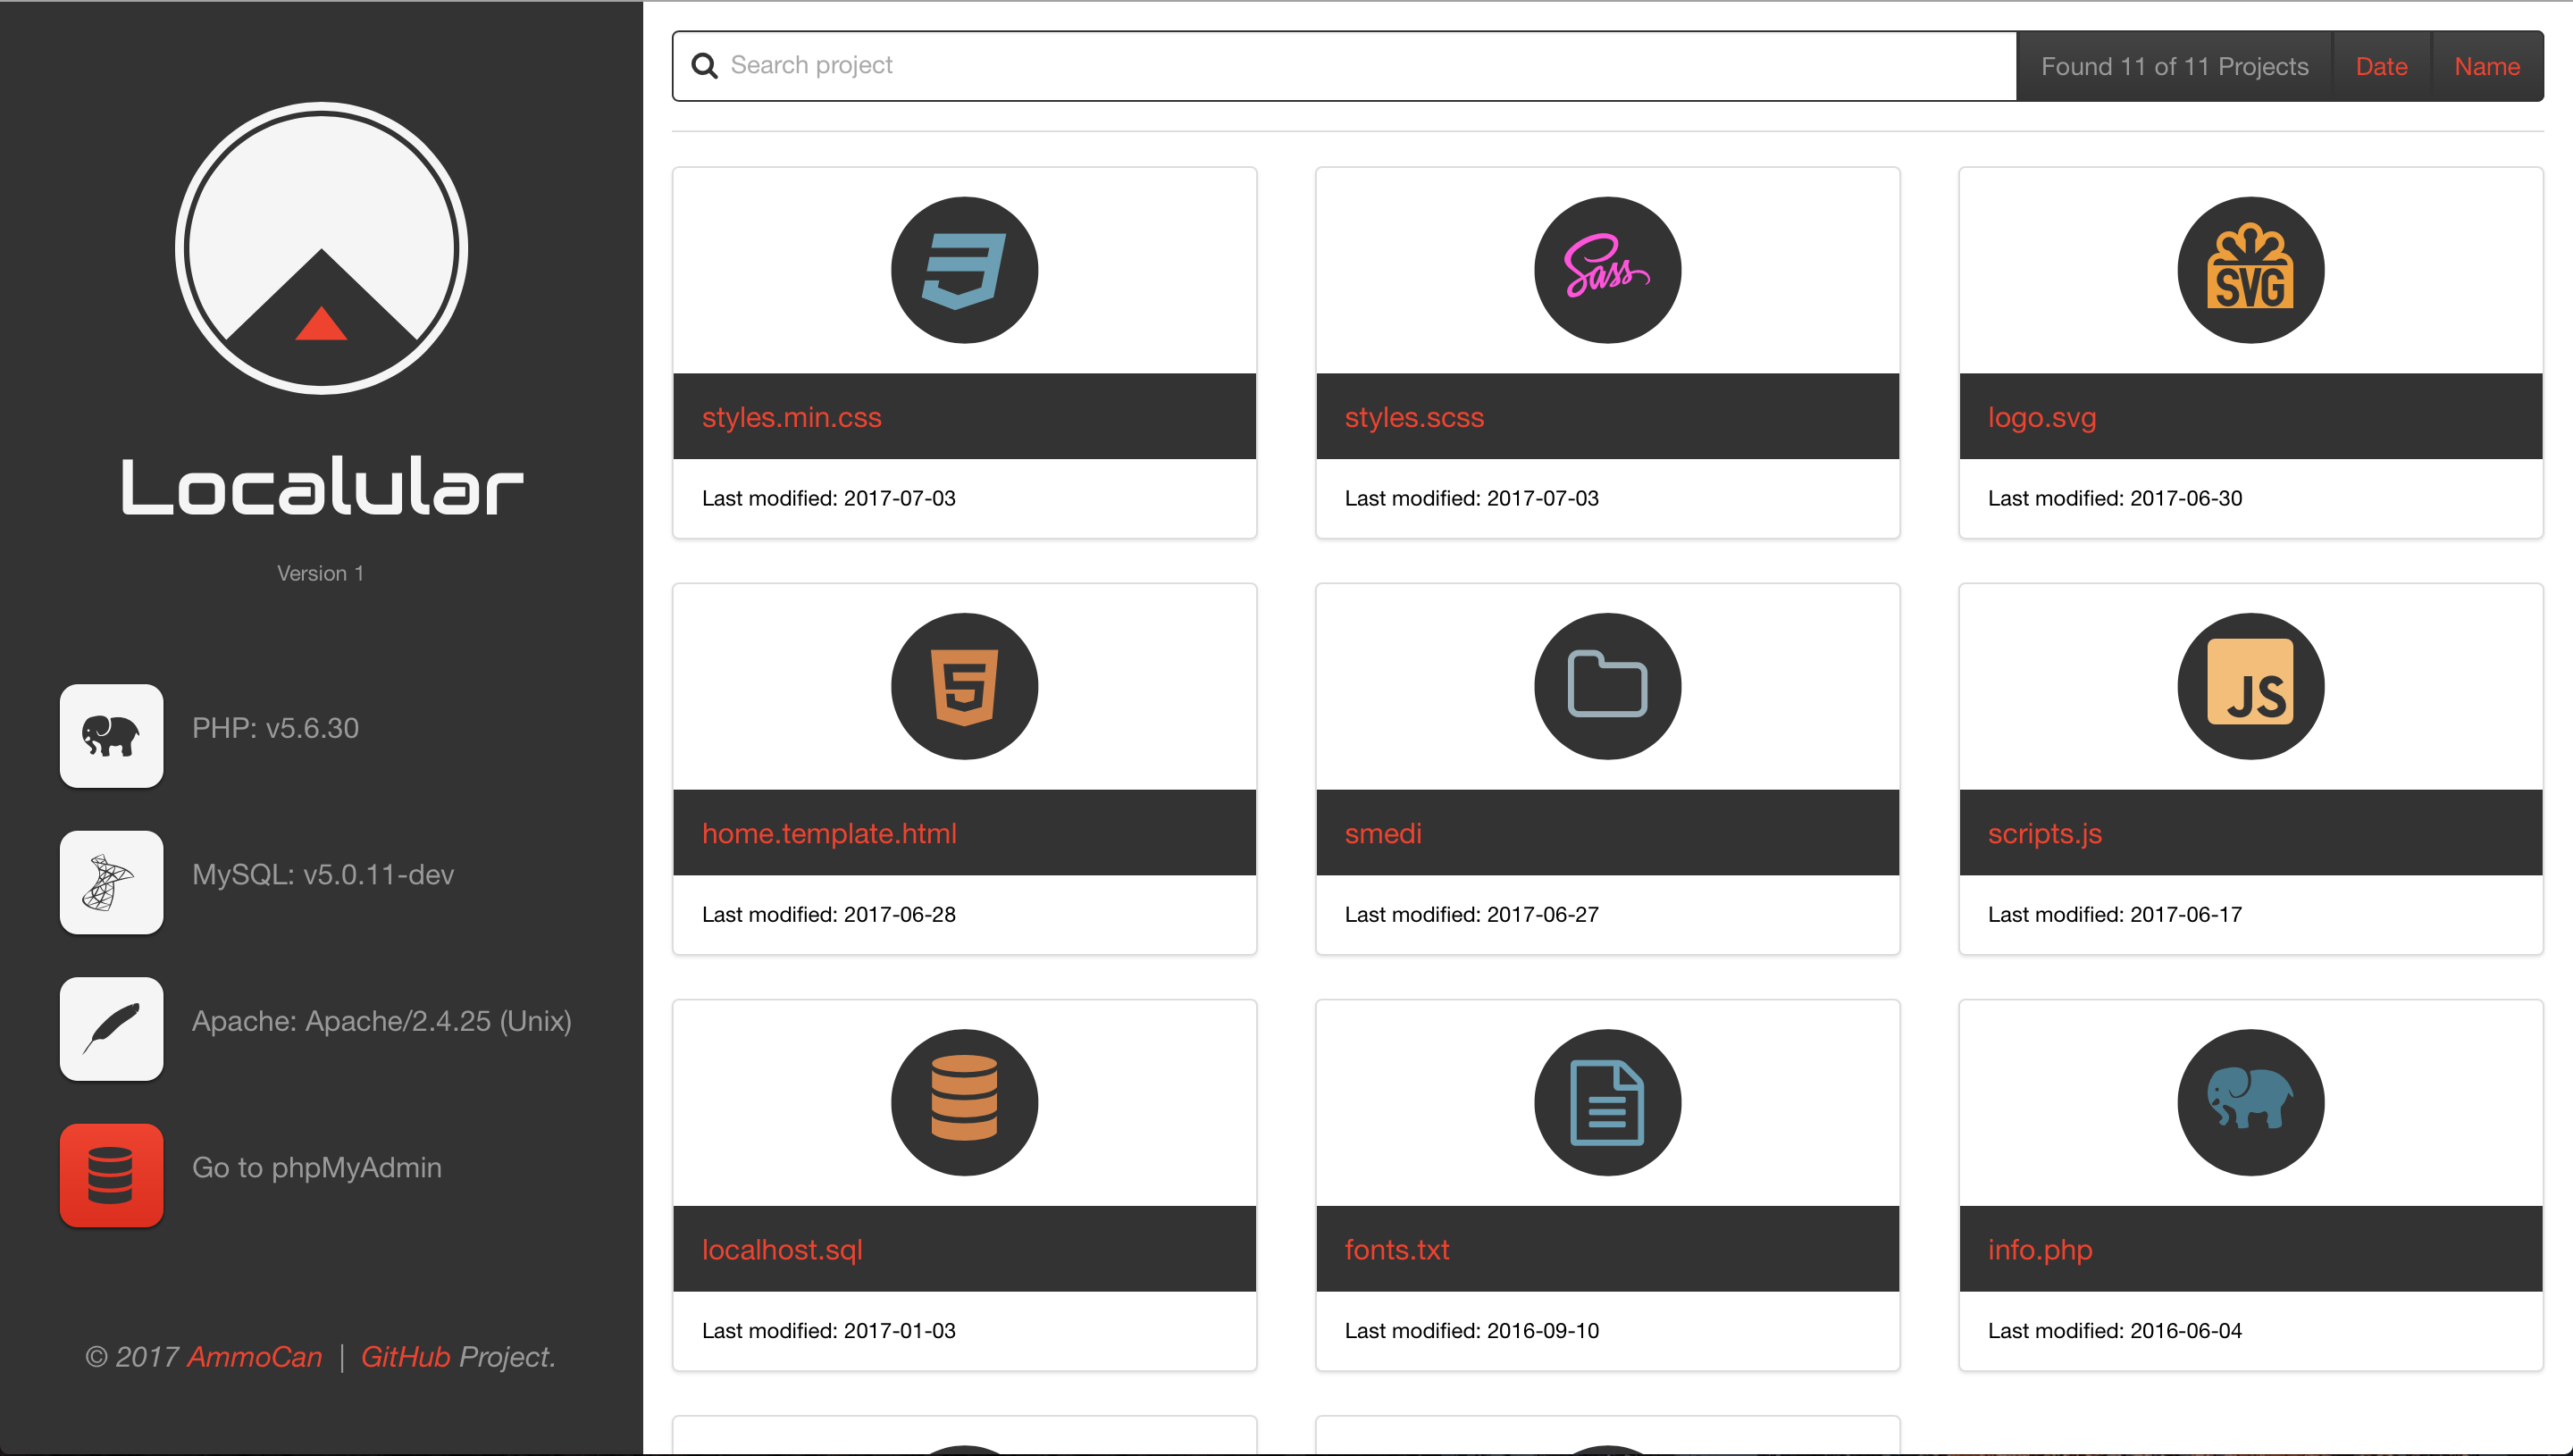Image resolution: width=2573 pixels, height=1456 pixels.
Task: Click the HTML5 shield icon
Action: coord(964,686)
